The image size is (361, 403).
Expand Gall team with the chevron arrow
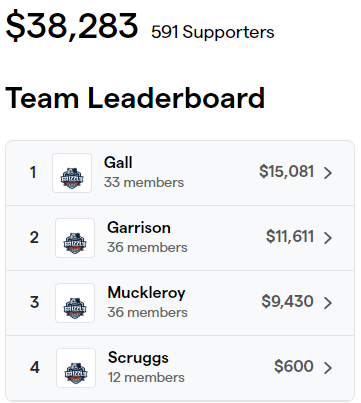tap(328, 173)
